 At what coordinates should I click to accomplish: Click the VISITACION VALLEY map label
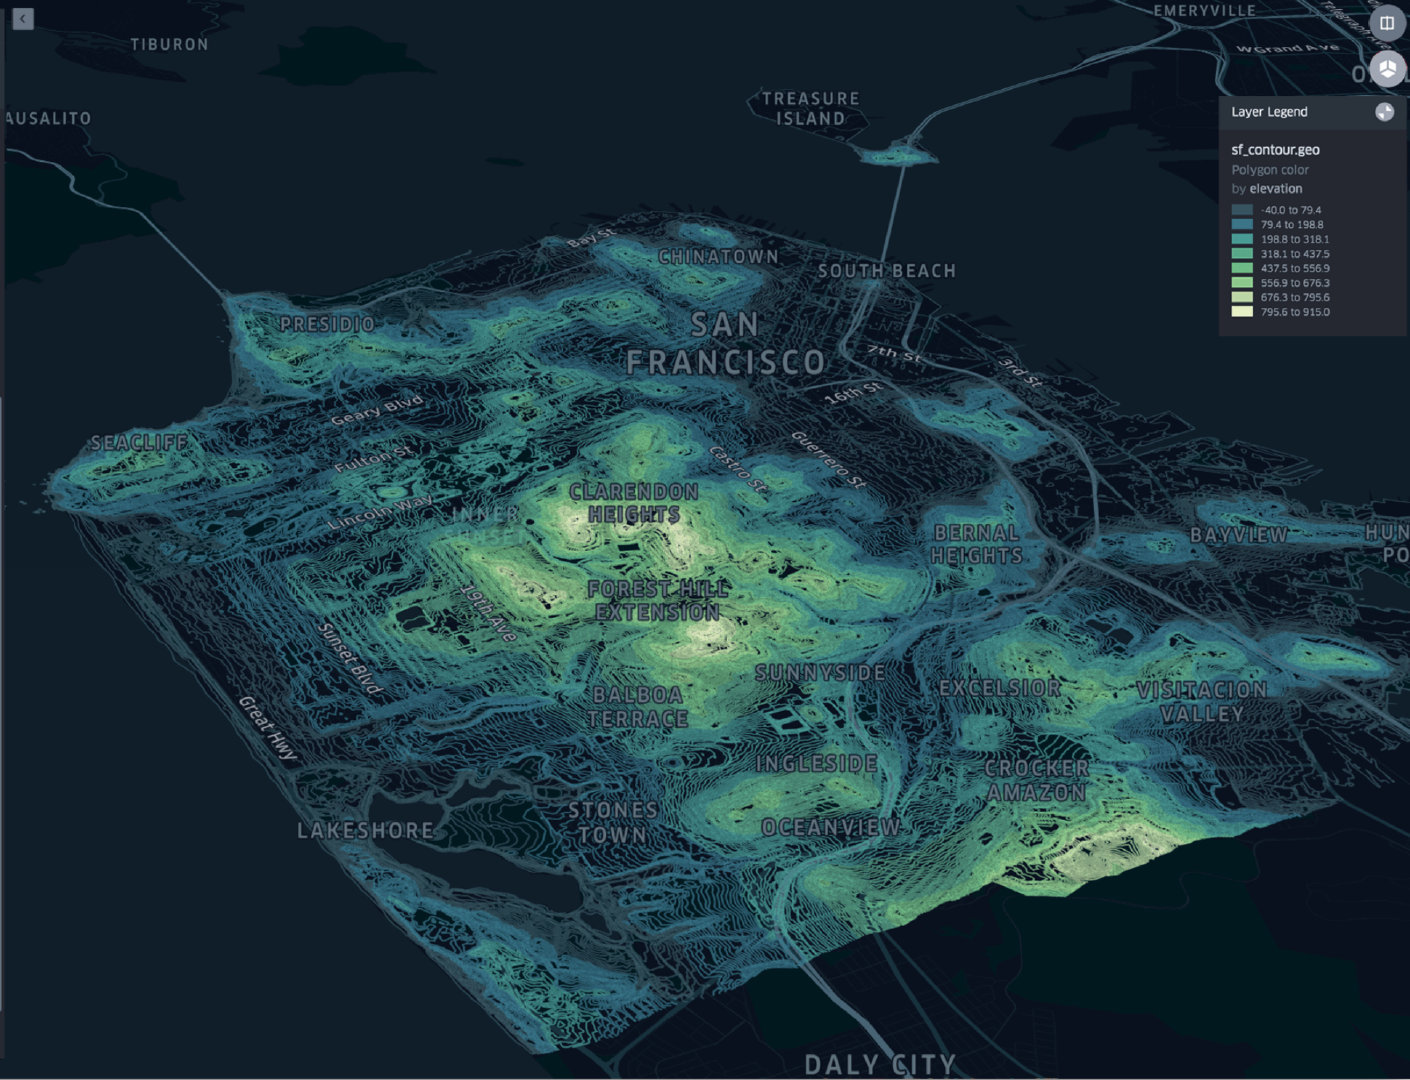tap(1202, 702)
